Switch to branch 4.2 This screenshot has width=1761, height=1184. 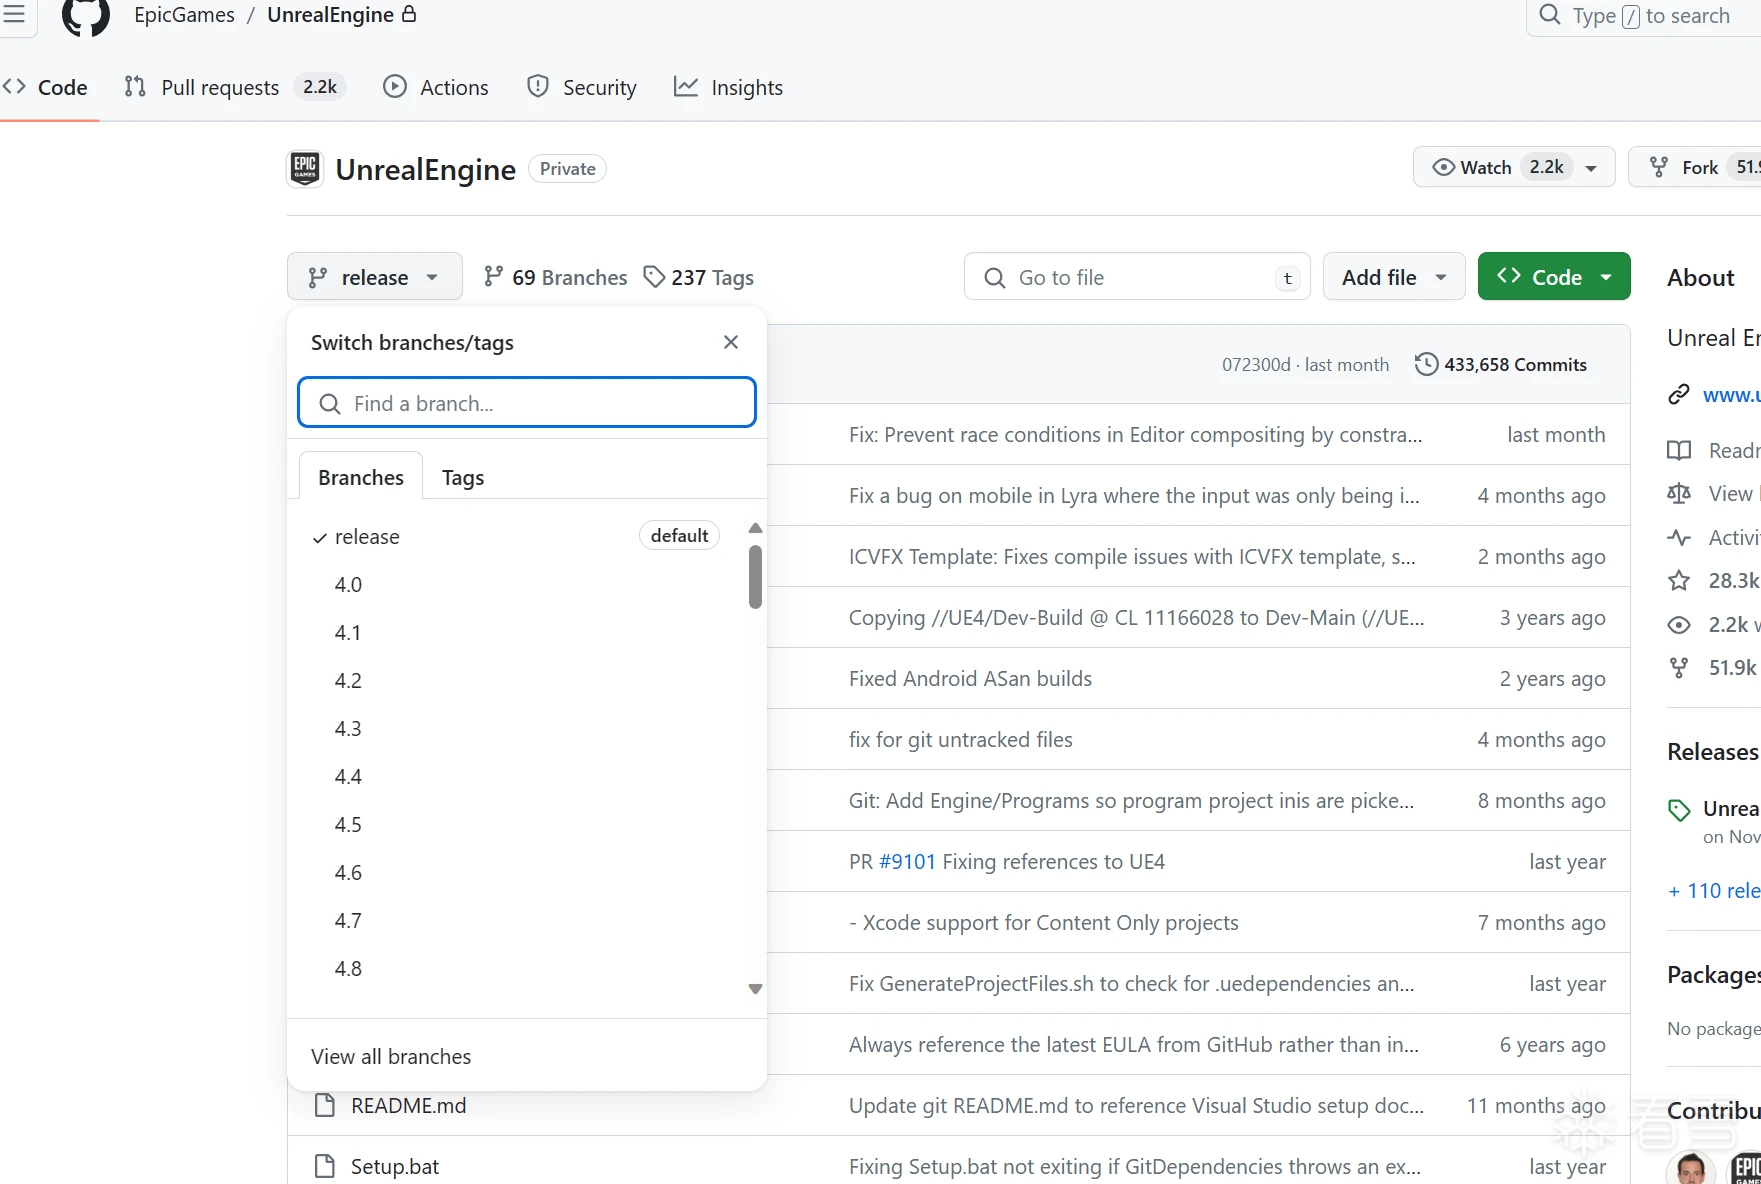515,681
